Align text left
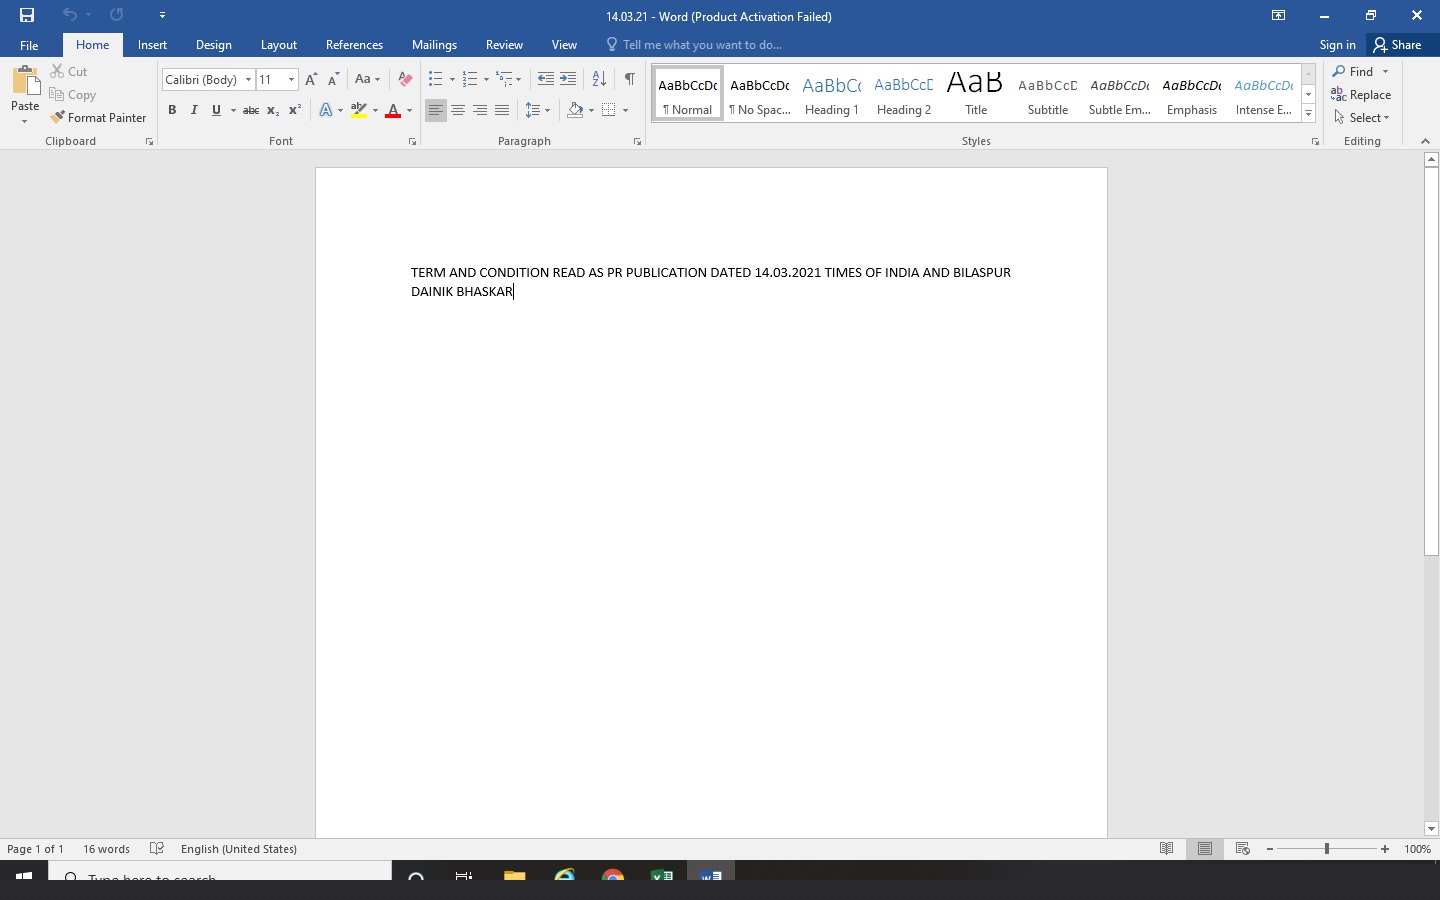 point(435,110)
